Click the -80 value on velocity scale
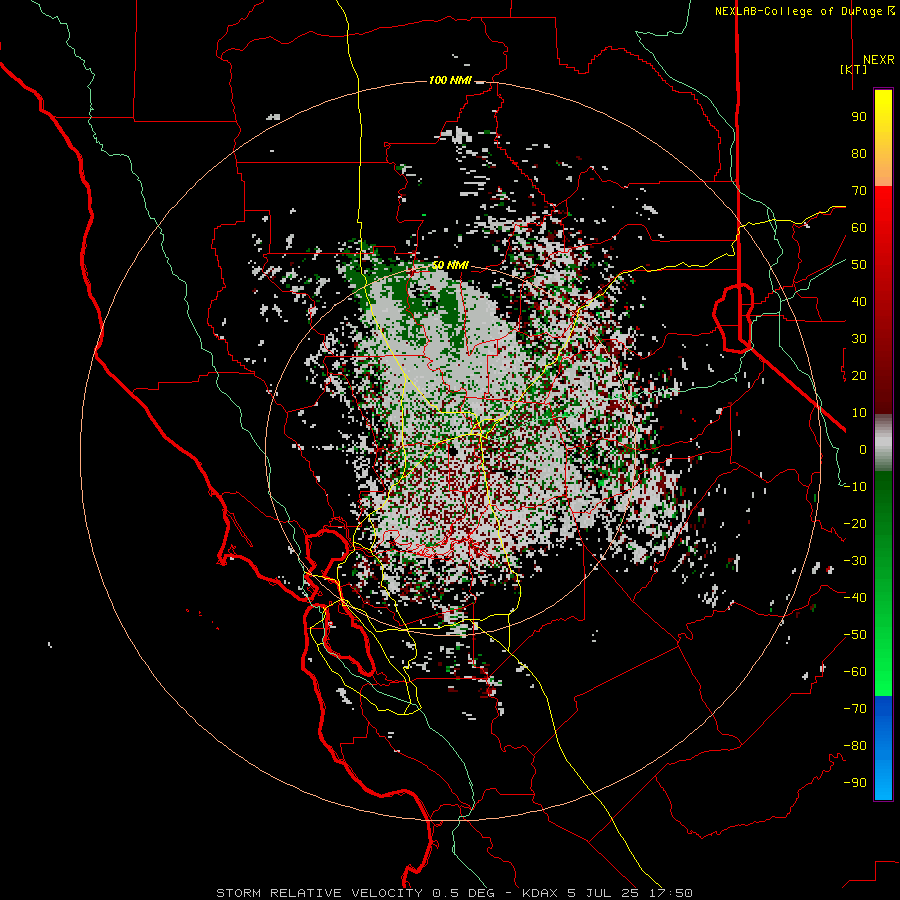This screenshot has height=900, width=900. [x=855, y=746]
